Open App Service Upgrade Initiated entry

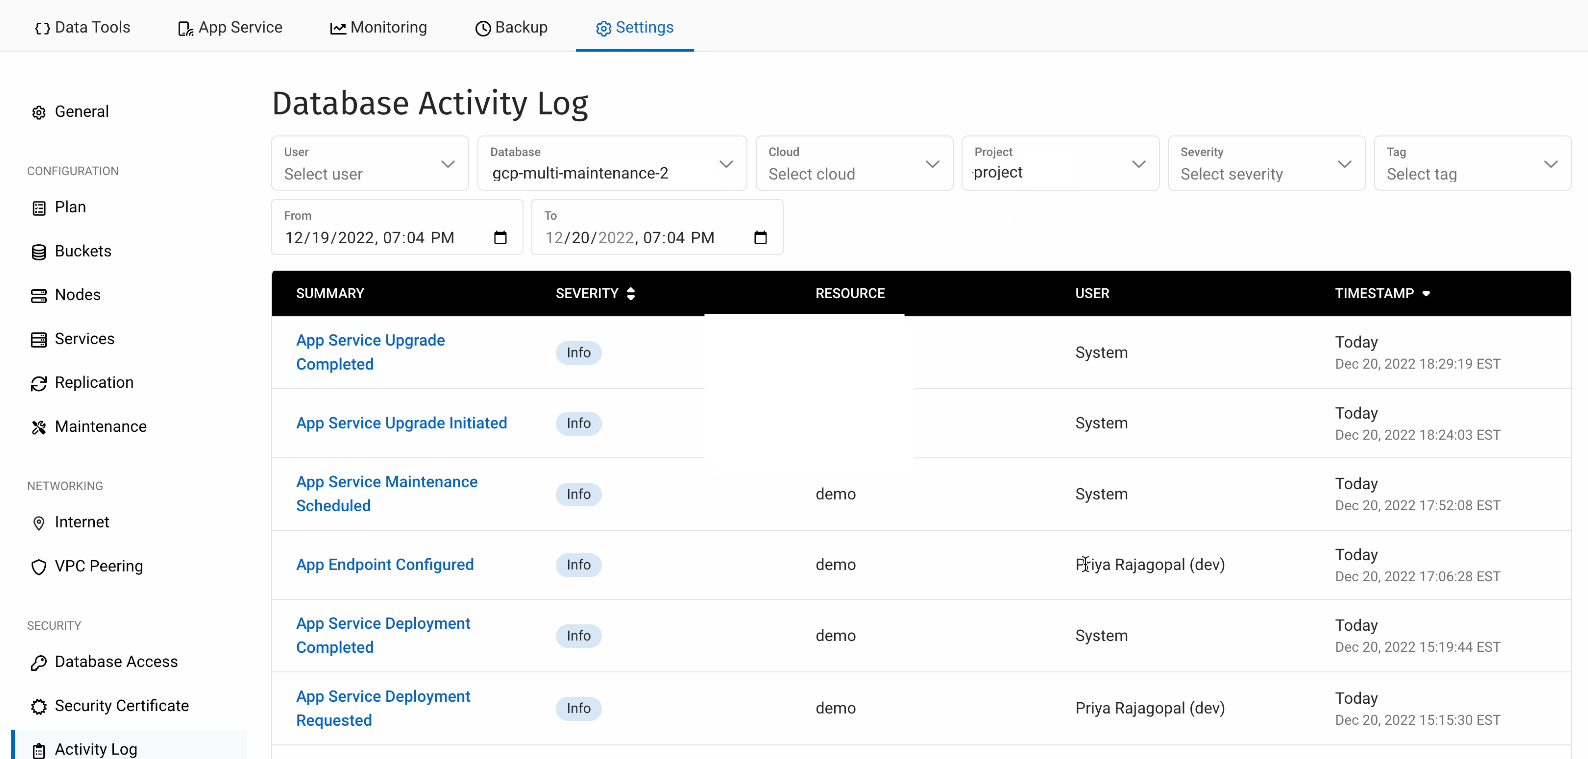[401, 423]
